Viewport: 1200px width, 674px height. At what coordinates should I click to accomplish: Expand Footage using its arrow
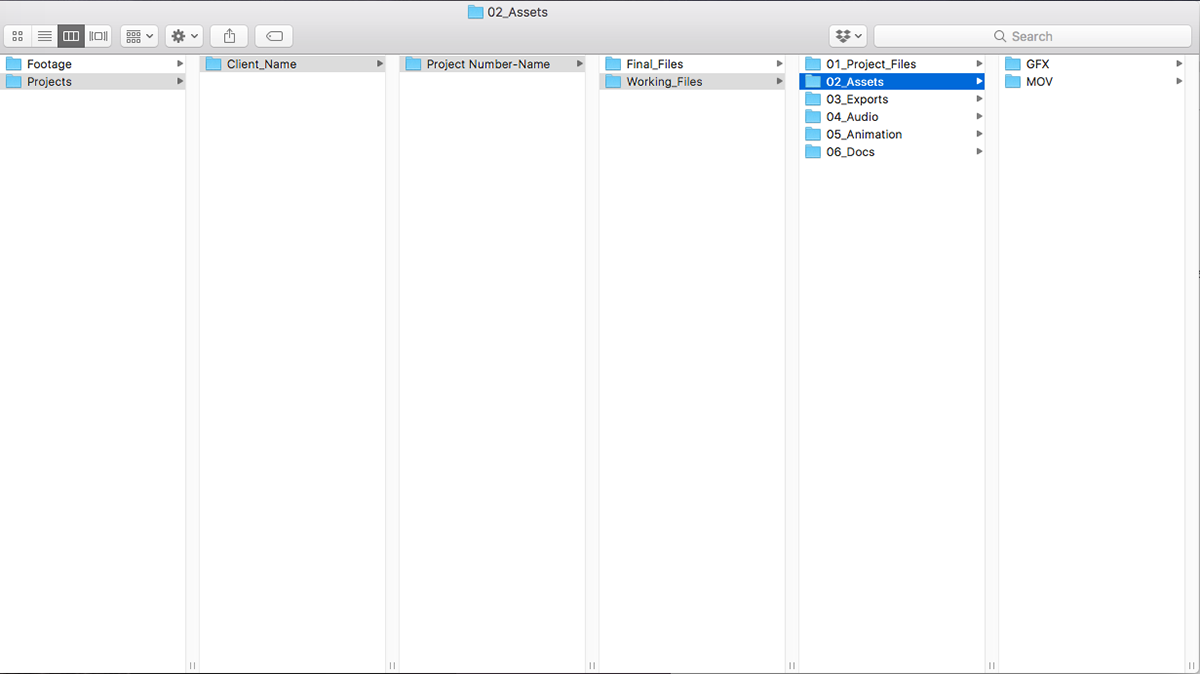(180, 64)
